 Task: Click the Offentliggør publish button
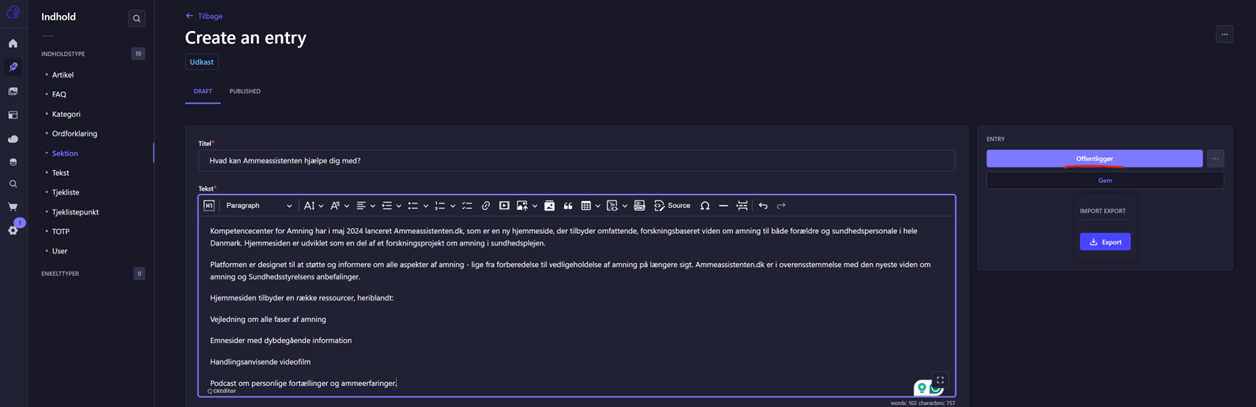pos(1094,159)
